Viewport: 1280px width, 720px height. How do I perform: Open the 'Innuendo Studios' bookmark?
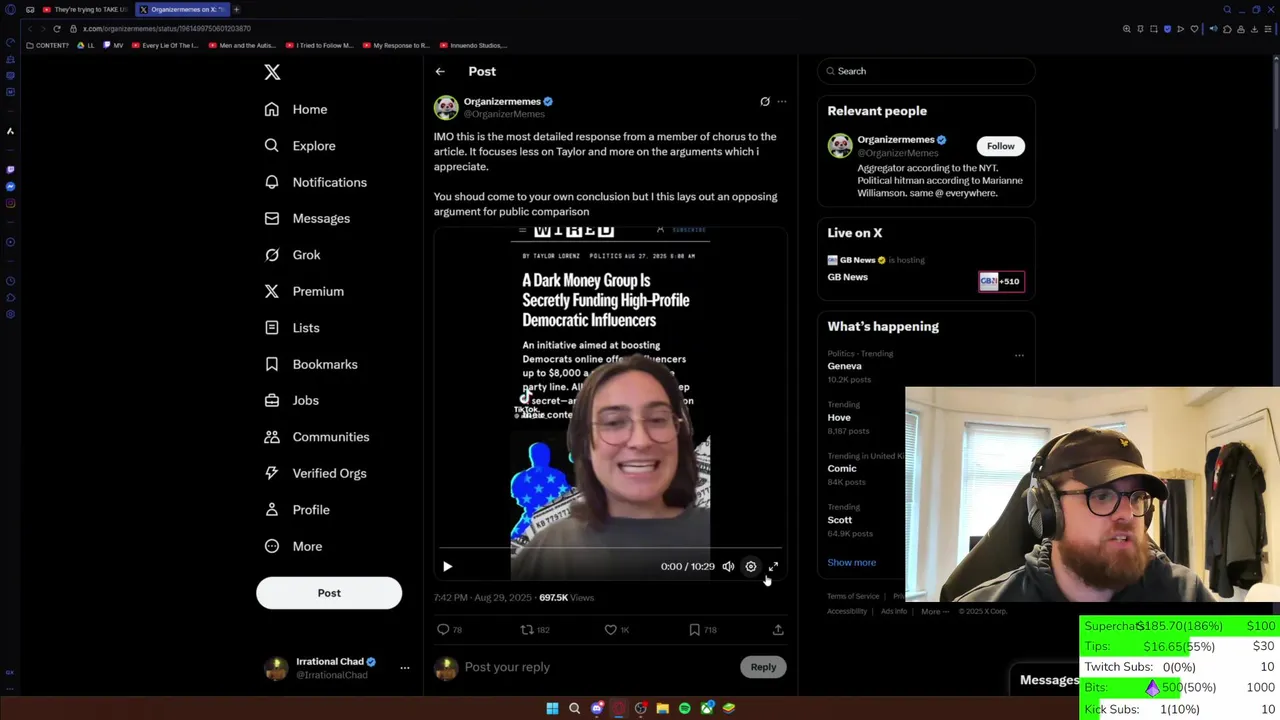coord(474,45)
